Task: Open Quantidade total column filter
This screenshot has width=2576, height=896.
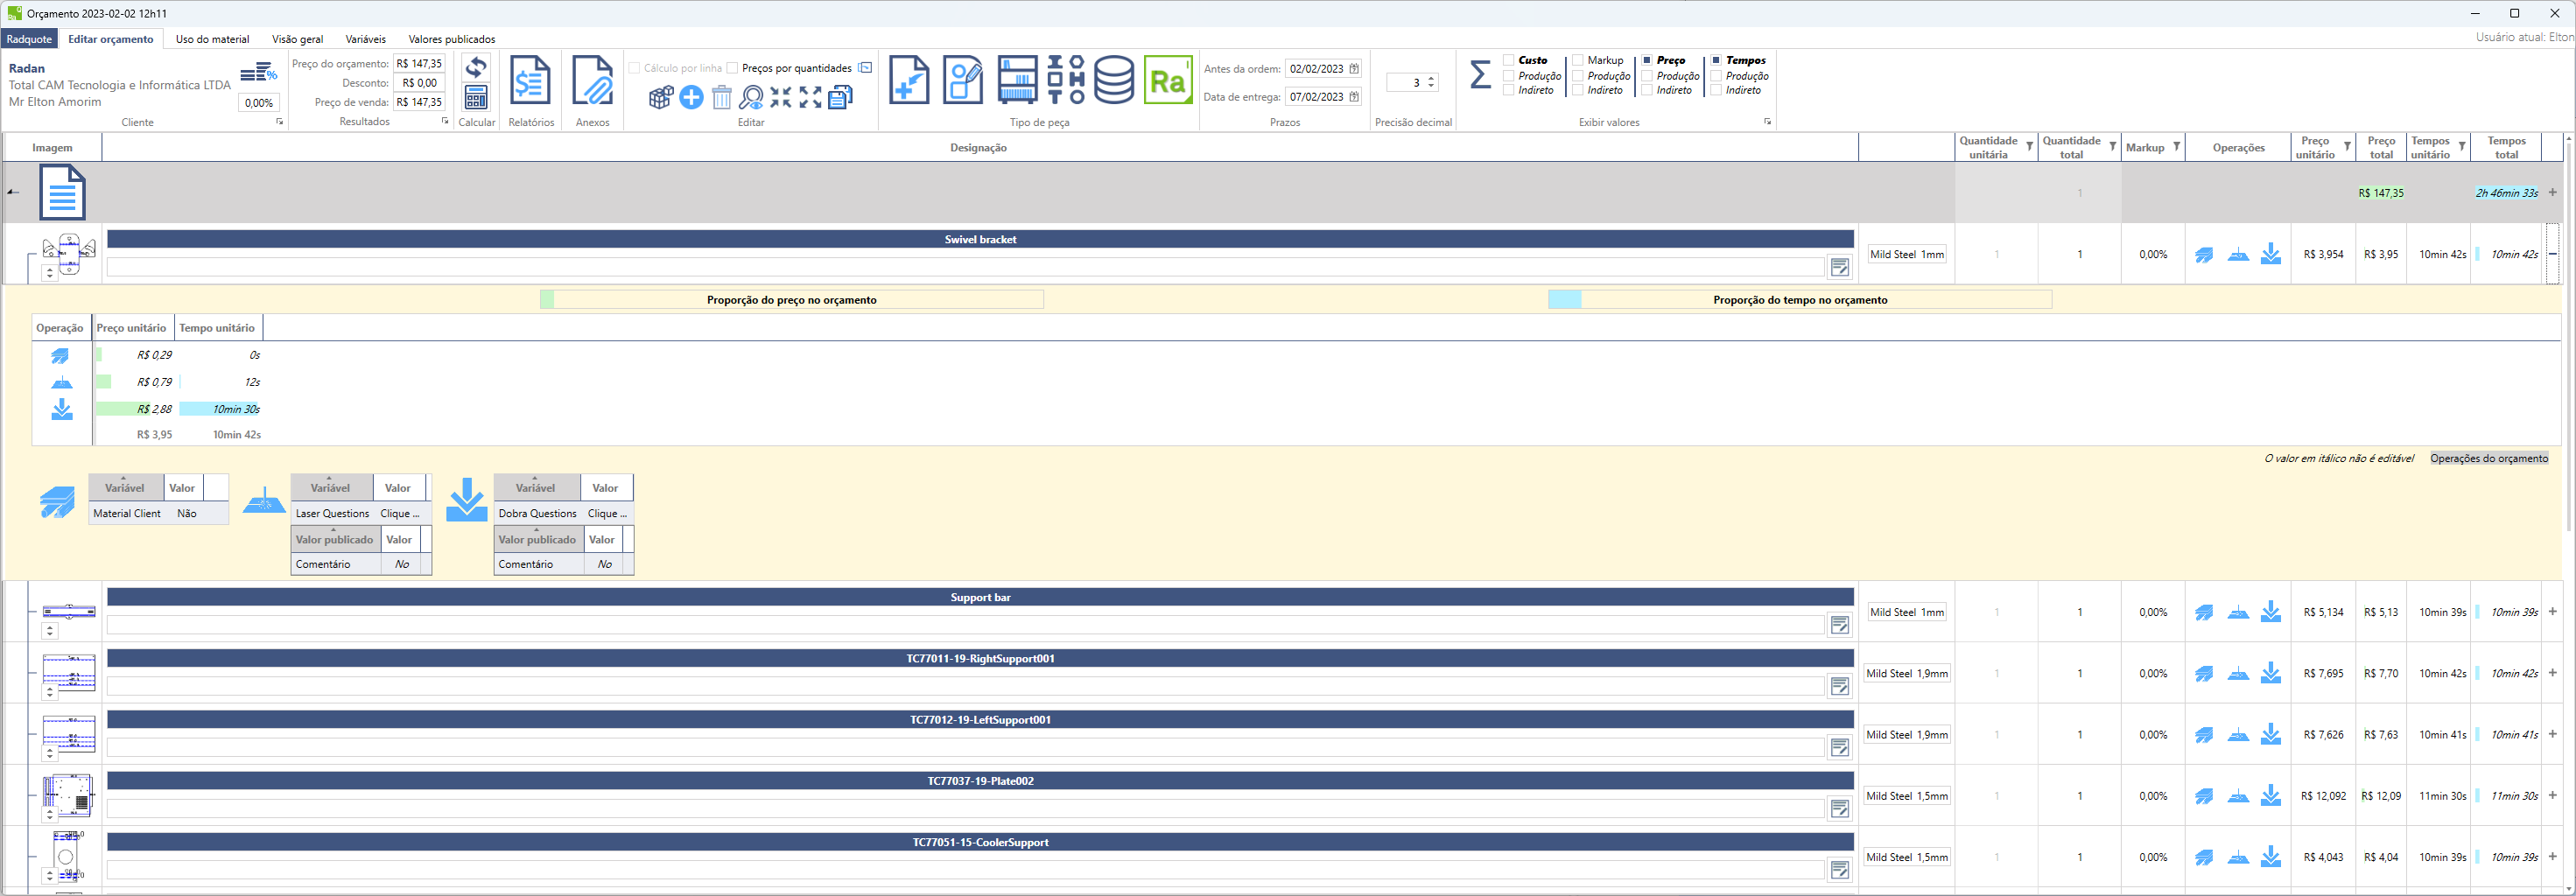Action: tap(2112, 147)
